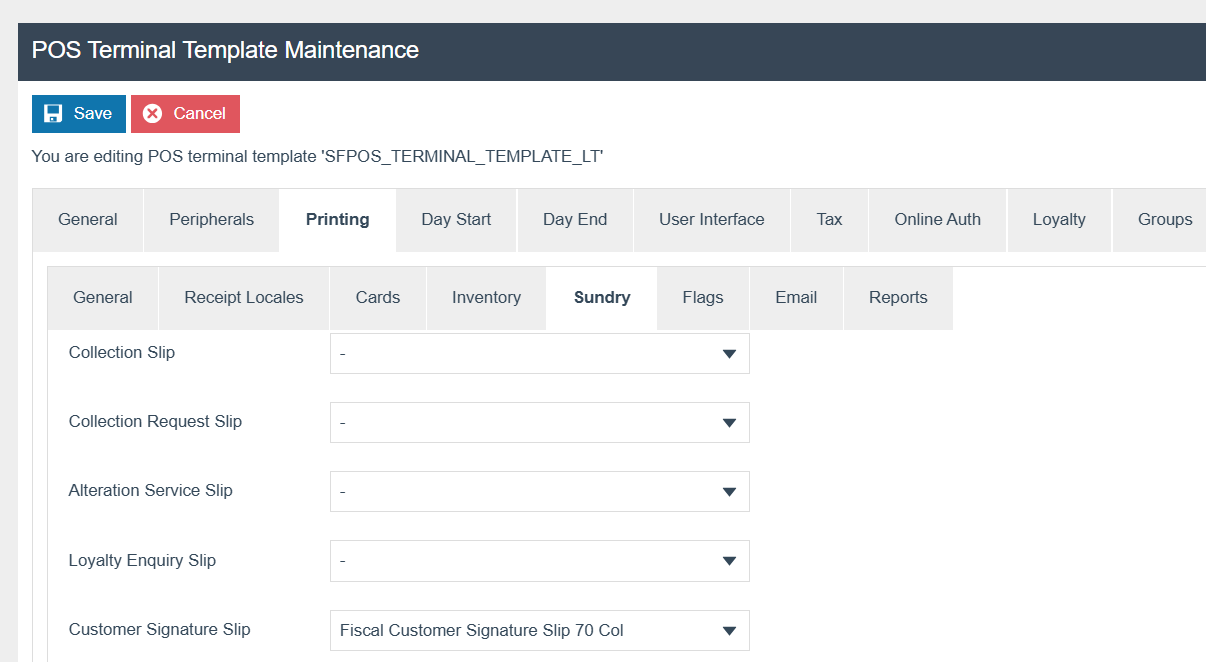Screen dimensions: 1206x662
Task: Open the Receipt Locales sub-tab
Action: (x=244, y=298)
